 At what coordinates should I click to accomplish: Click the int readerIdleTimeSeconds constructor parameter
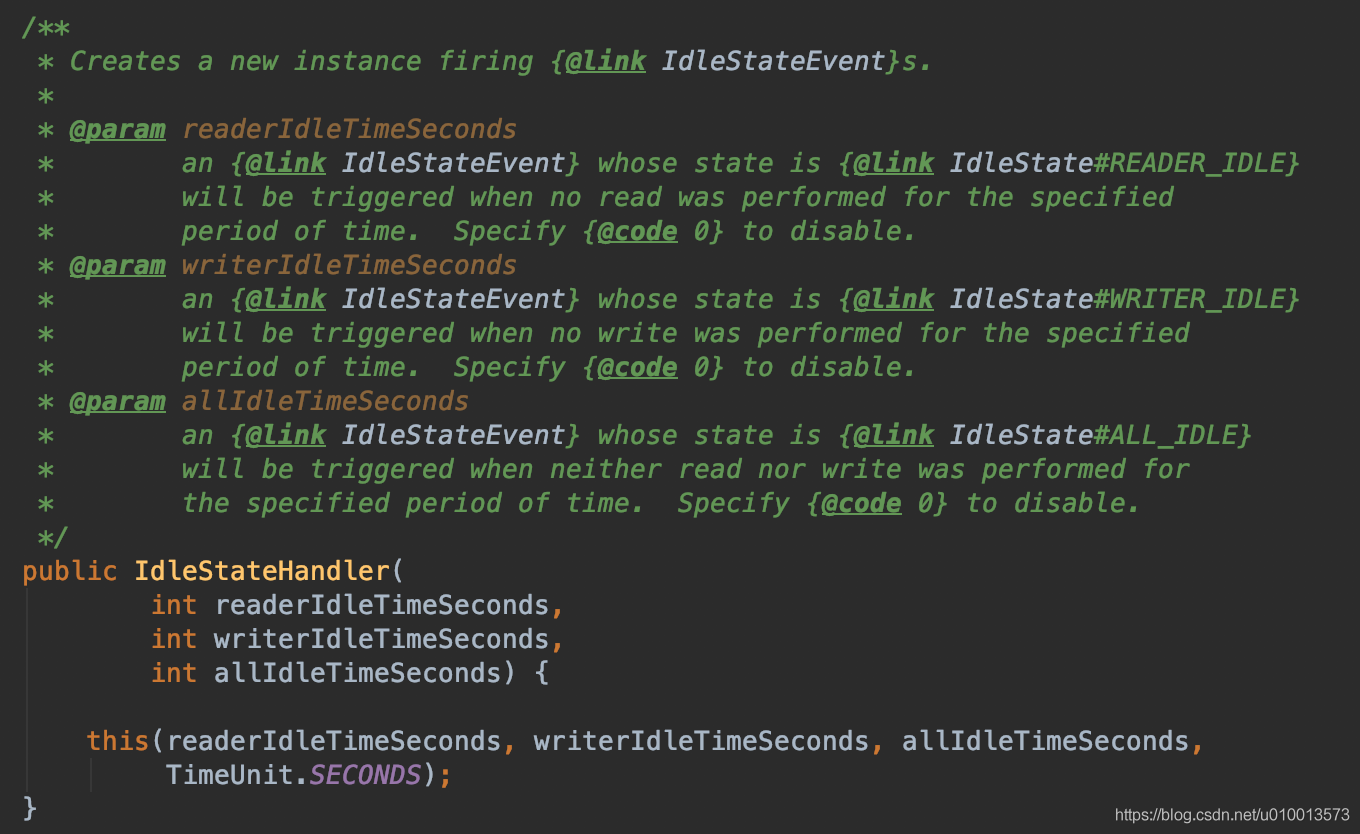pyautogui.click(x=382, y=605)
